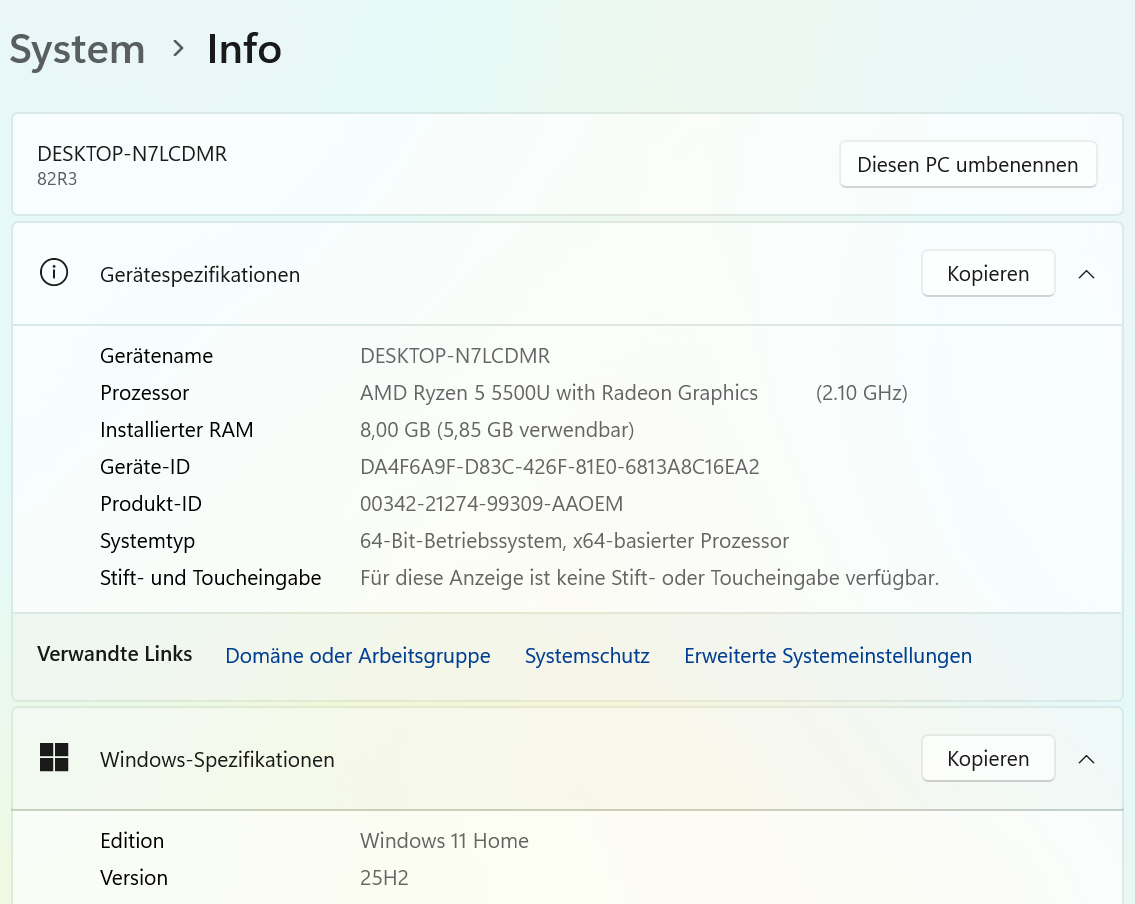Click the Version label
The image size is (1135, 904).
(x=134, y=878)
